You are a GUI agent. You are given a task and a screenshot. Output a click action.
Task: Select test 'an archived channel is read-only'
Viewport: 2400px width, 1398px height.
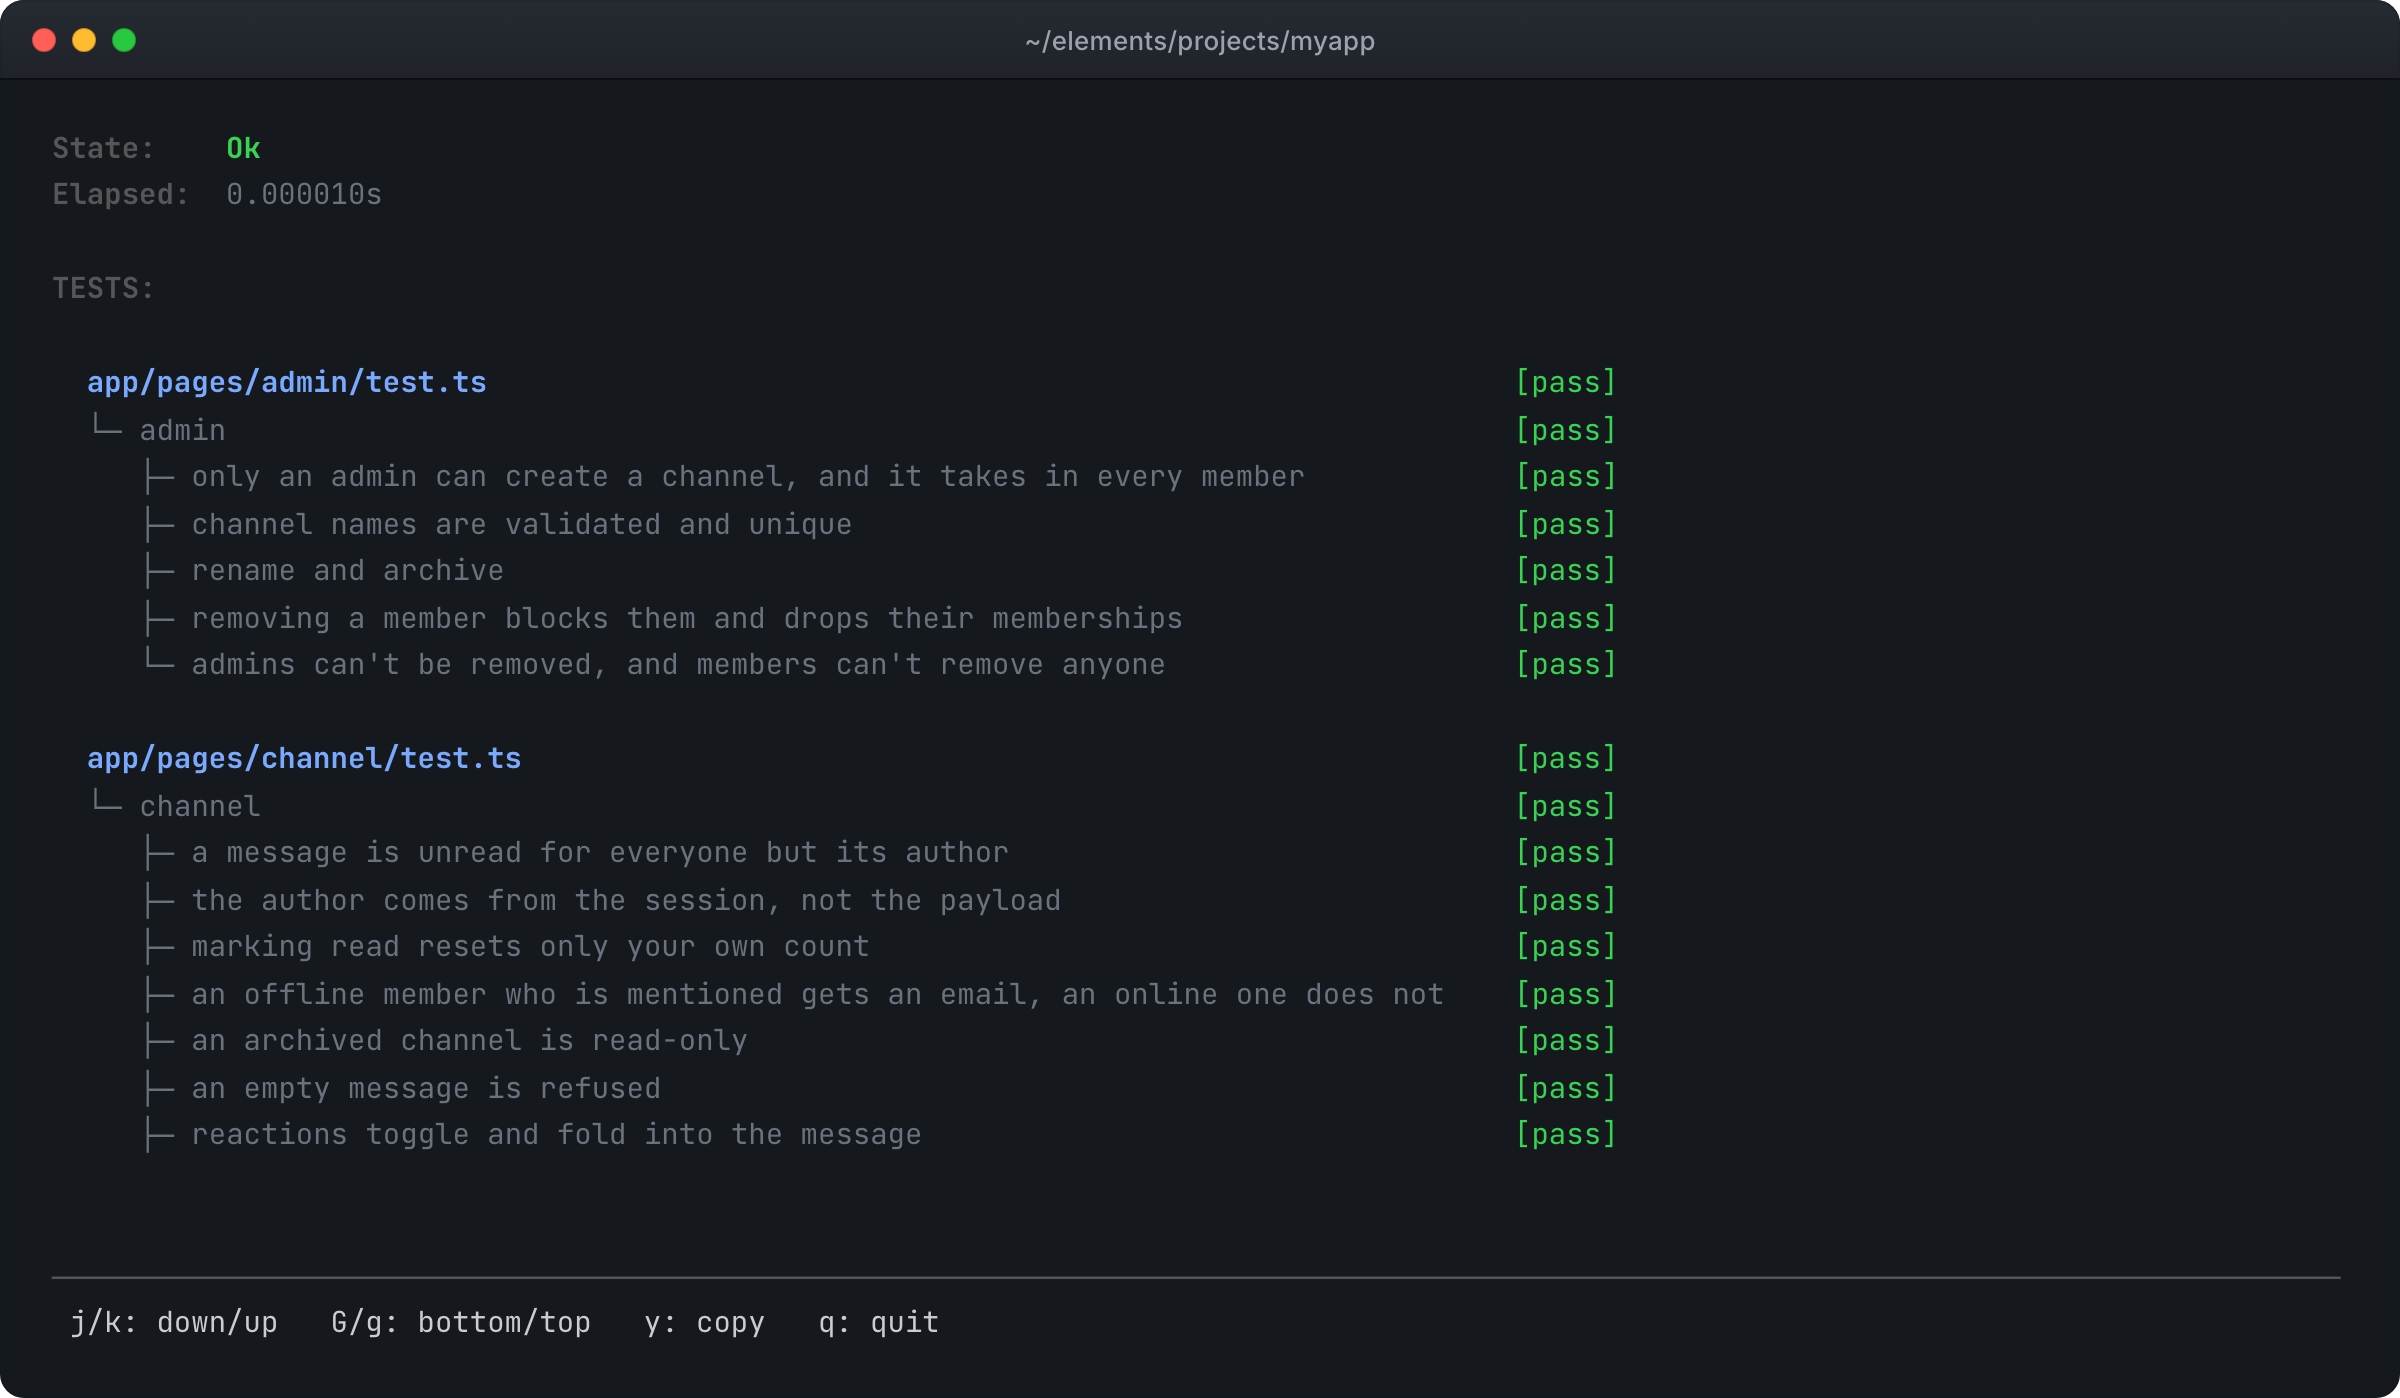470,1040
